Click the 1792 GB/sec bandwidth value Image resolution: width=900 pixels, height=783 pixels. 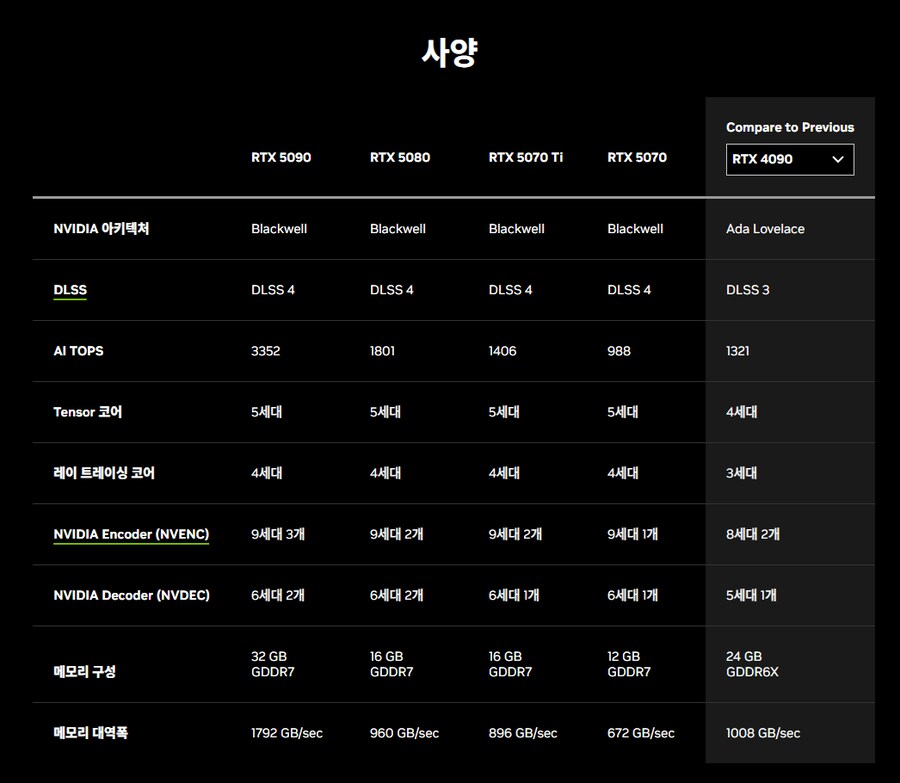286,733
